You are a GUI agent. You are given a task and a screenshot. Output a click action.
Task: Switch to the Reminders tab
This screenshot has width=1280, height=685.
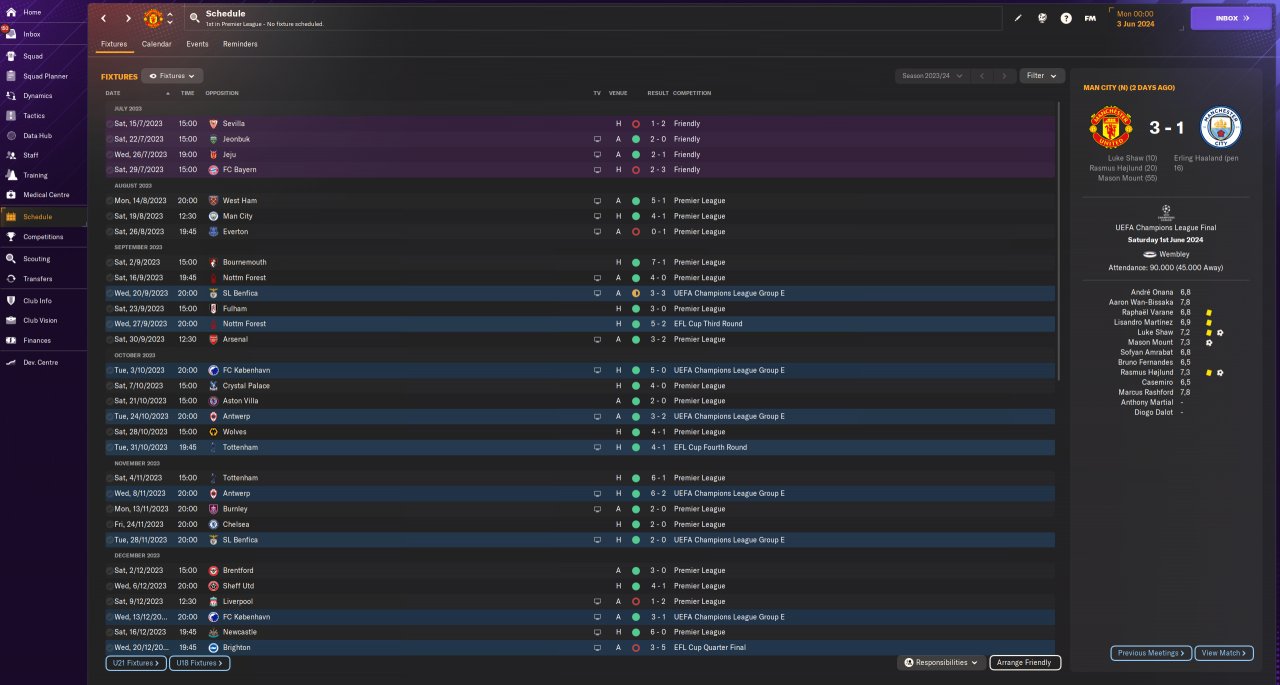pyautogui.click(x=240, y=44)
